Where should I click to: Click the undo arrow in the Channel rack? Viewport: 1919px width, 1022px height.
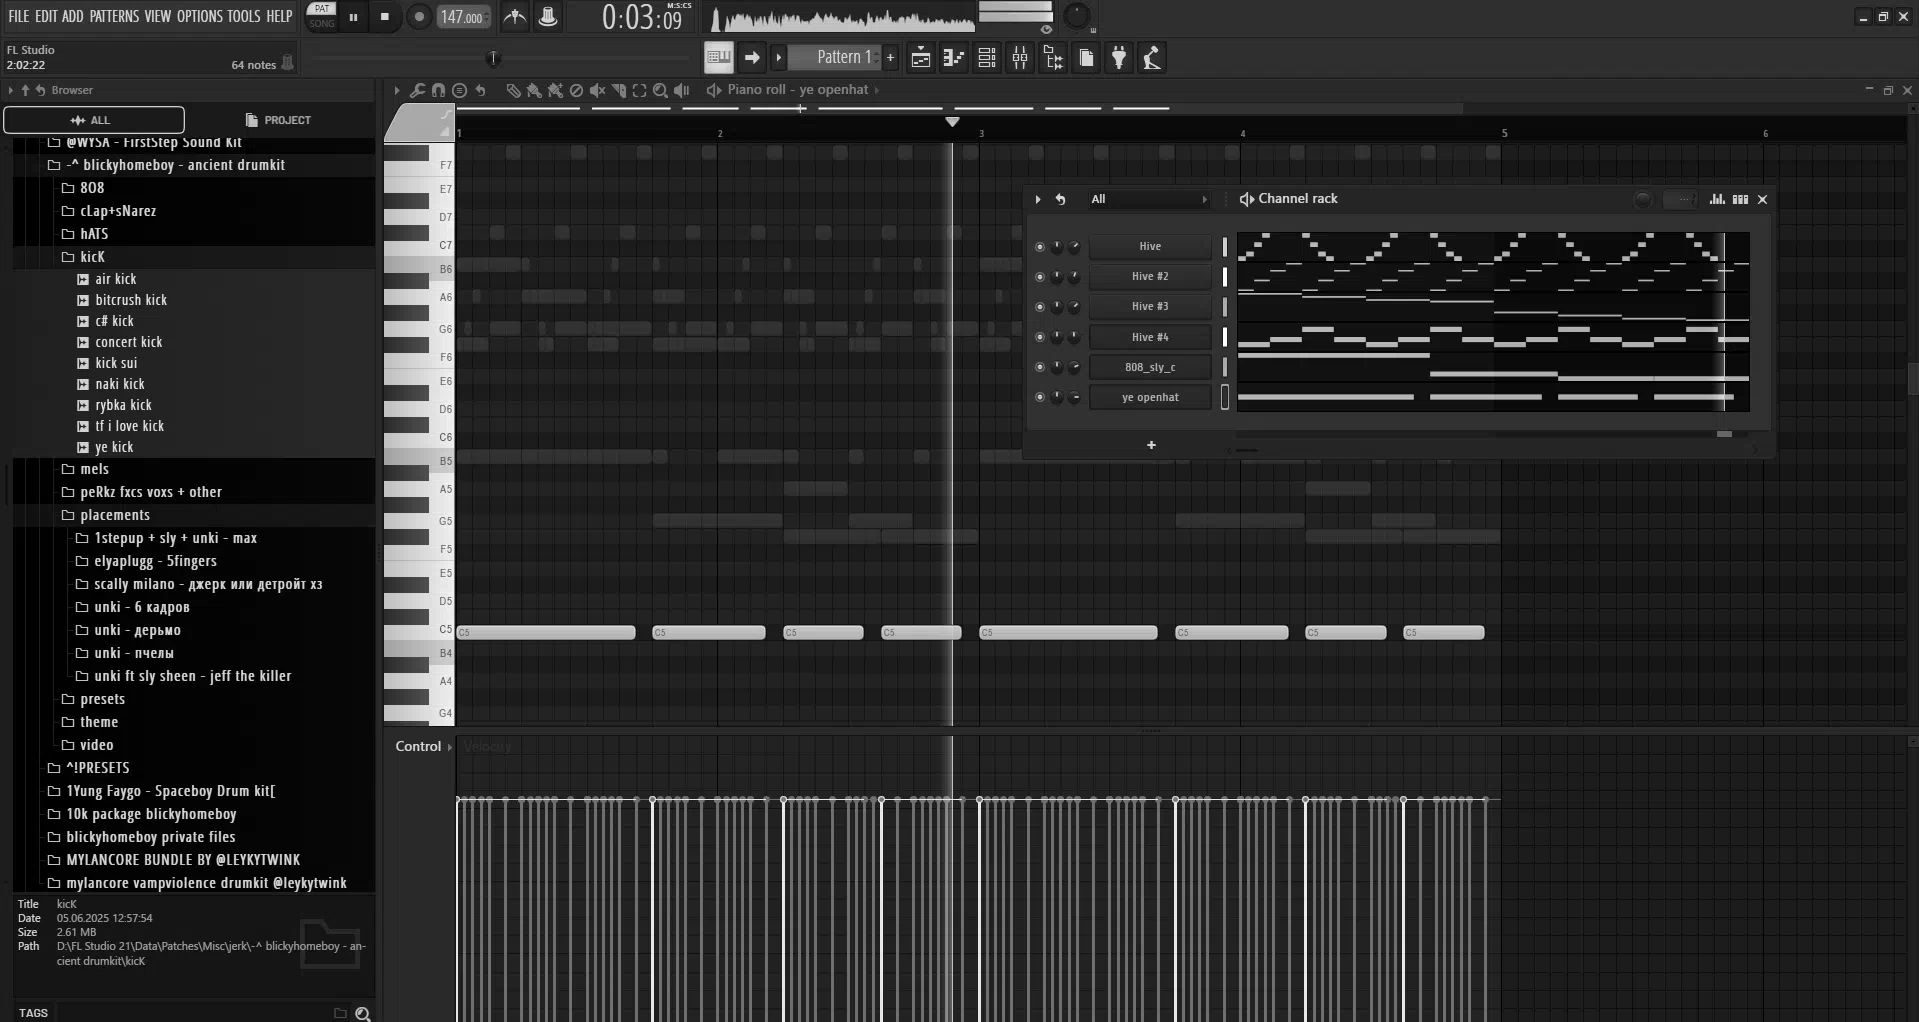tap(1060, 199)
